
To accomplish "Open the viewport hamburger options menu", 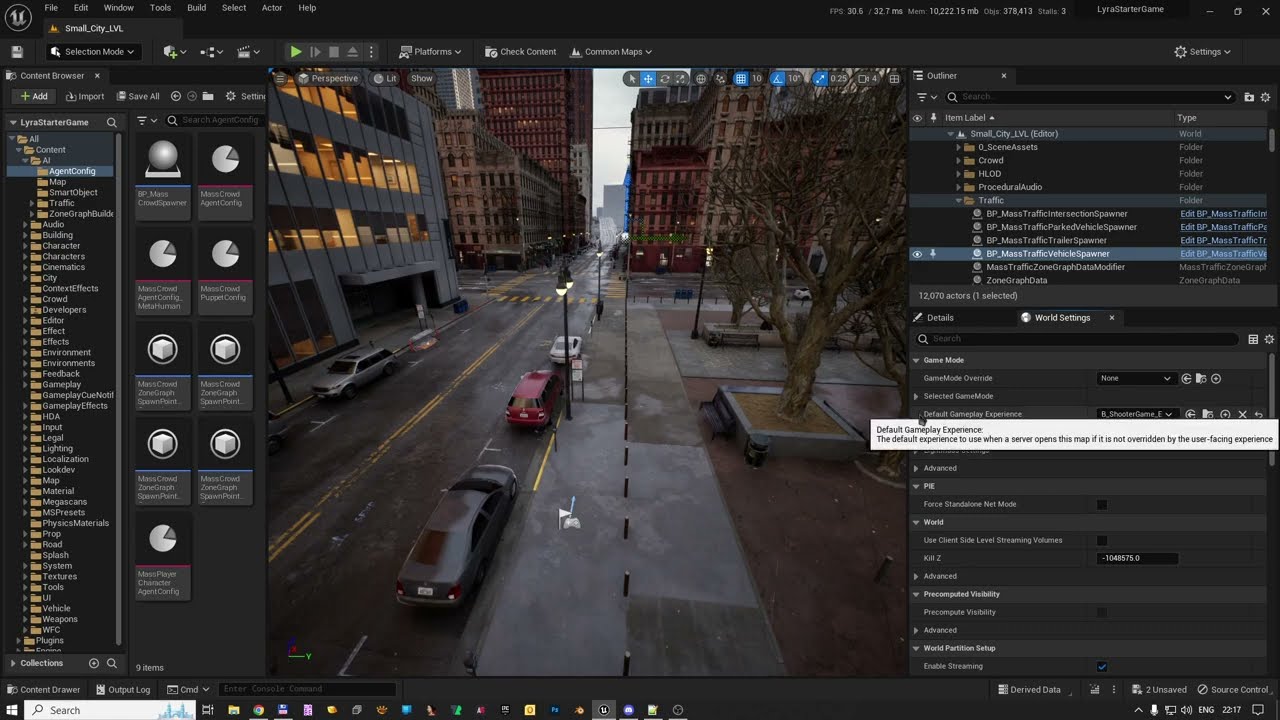I will tap(279, 78).
